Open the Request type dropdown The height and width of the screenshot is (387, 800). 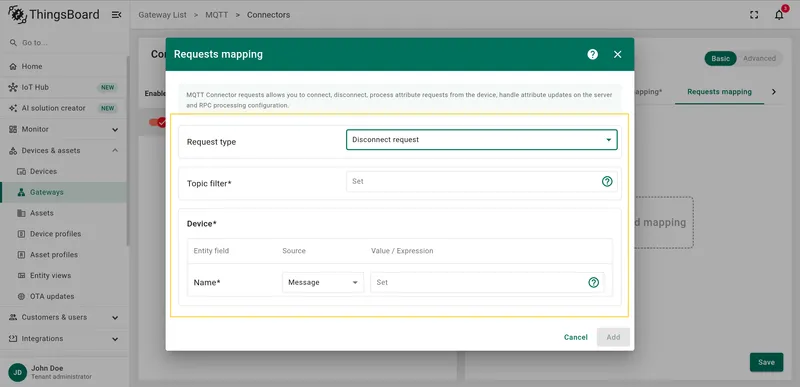(x=482, y=140)
